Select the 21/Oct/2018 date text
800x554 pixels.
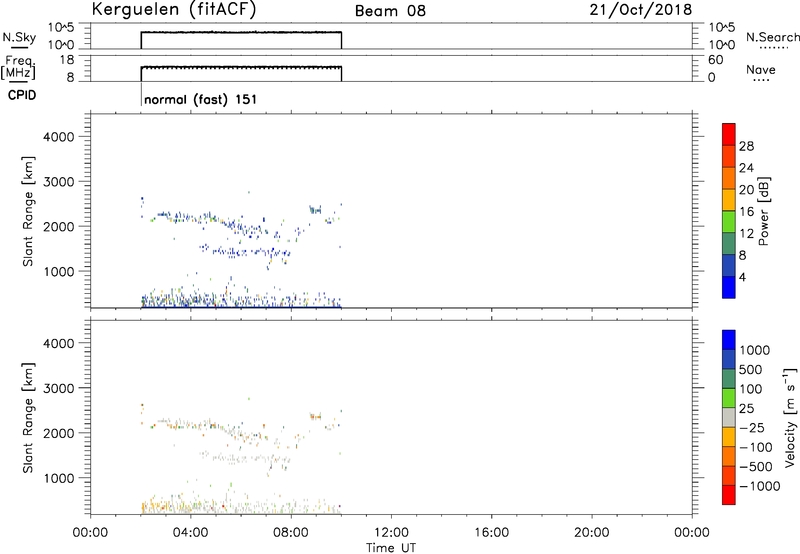(x=641, y=10)
